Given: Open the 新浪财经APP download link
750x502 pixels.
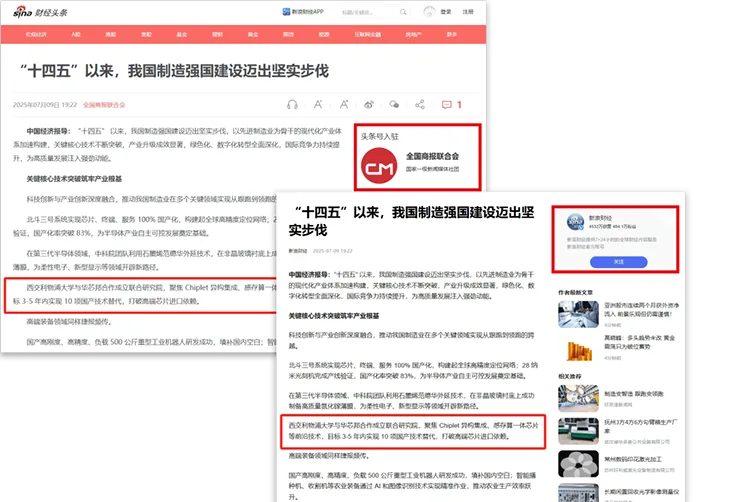Looking at the screenshot, I should coord(303,11).
